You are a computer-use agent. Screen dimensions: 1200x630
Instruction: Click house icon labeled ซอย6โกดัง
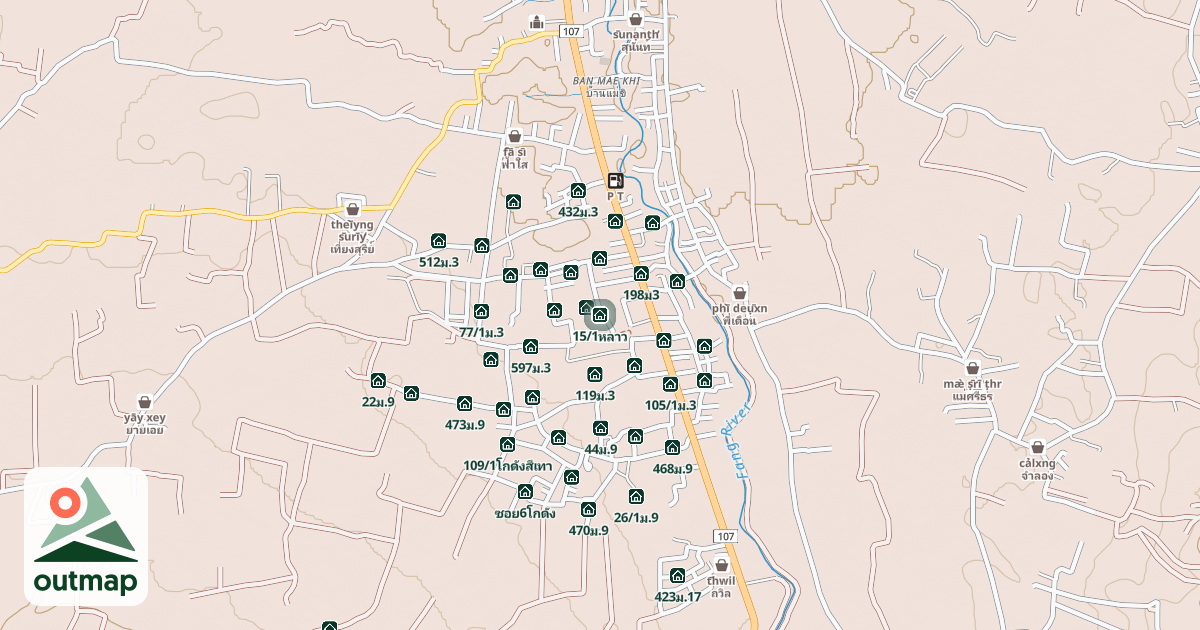(525, 491)
